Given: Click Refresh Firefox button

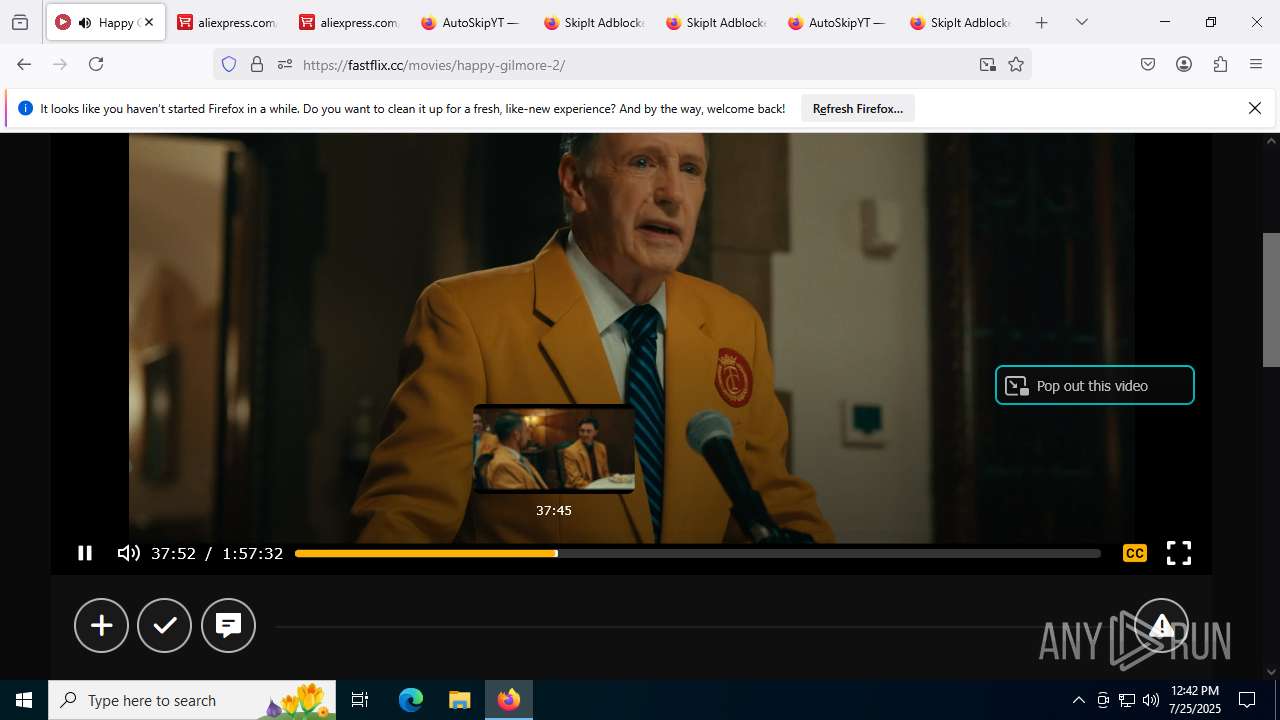Looking at the screenshot, I should tap(857, 108).
